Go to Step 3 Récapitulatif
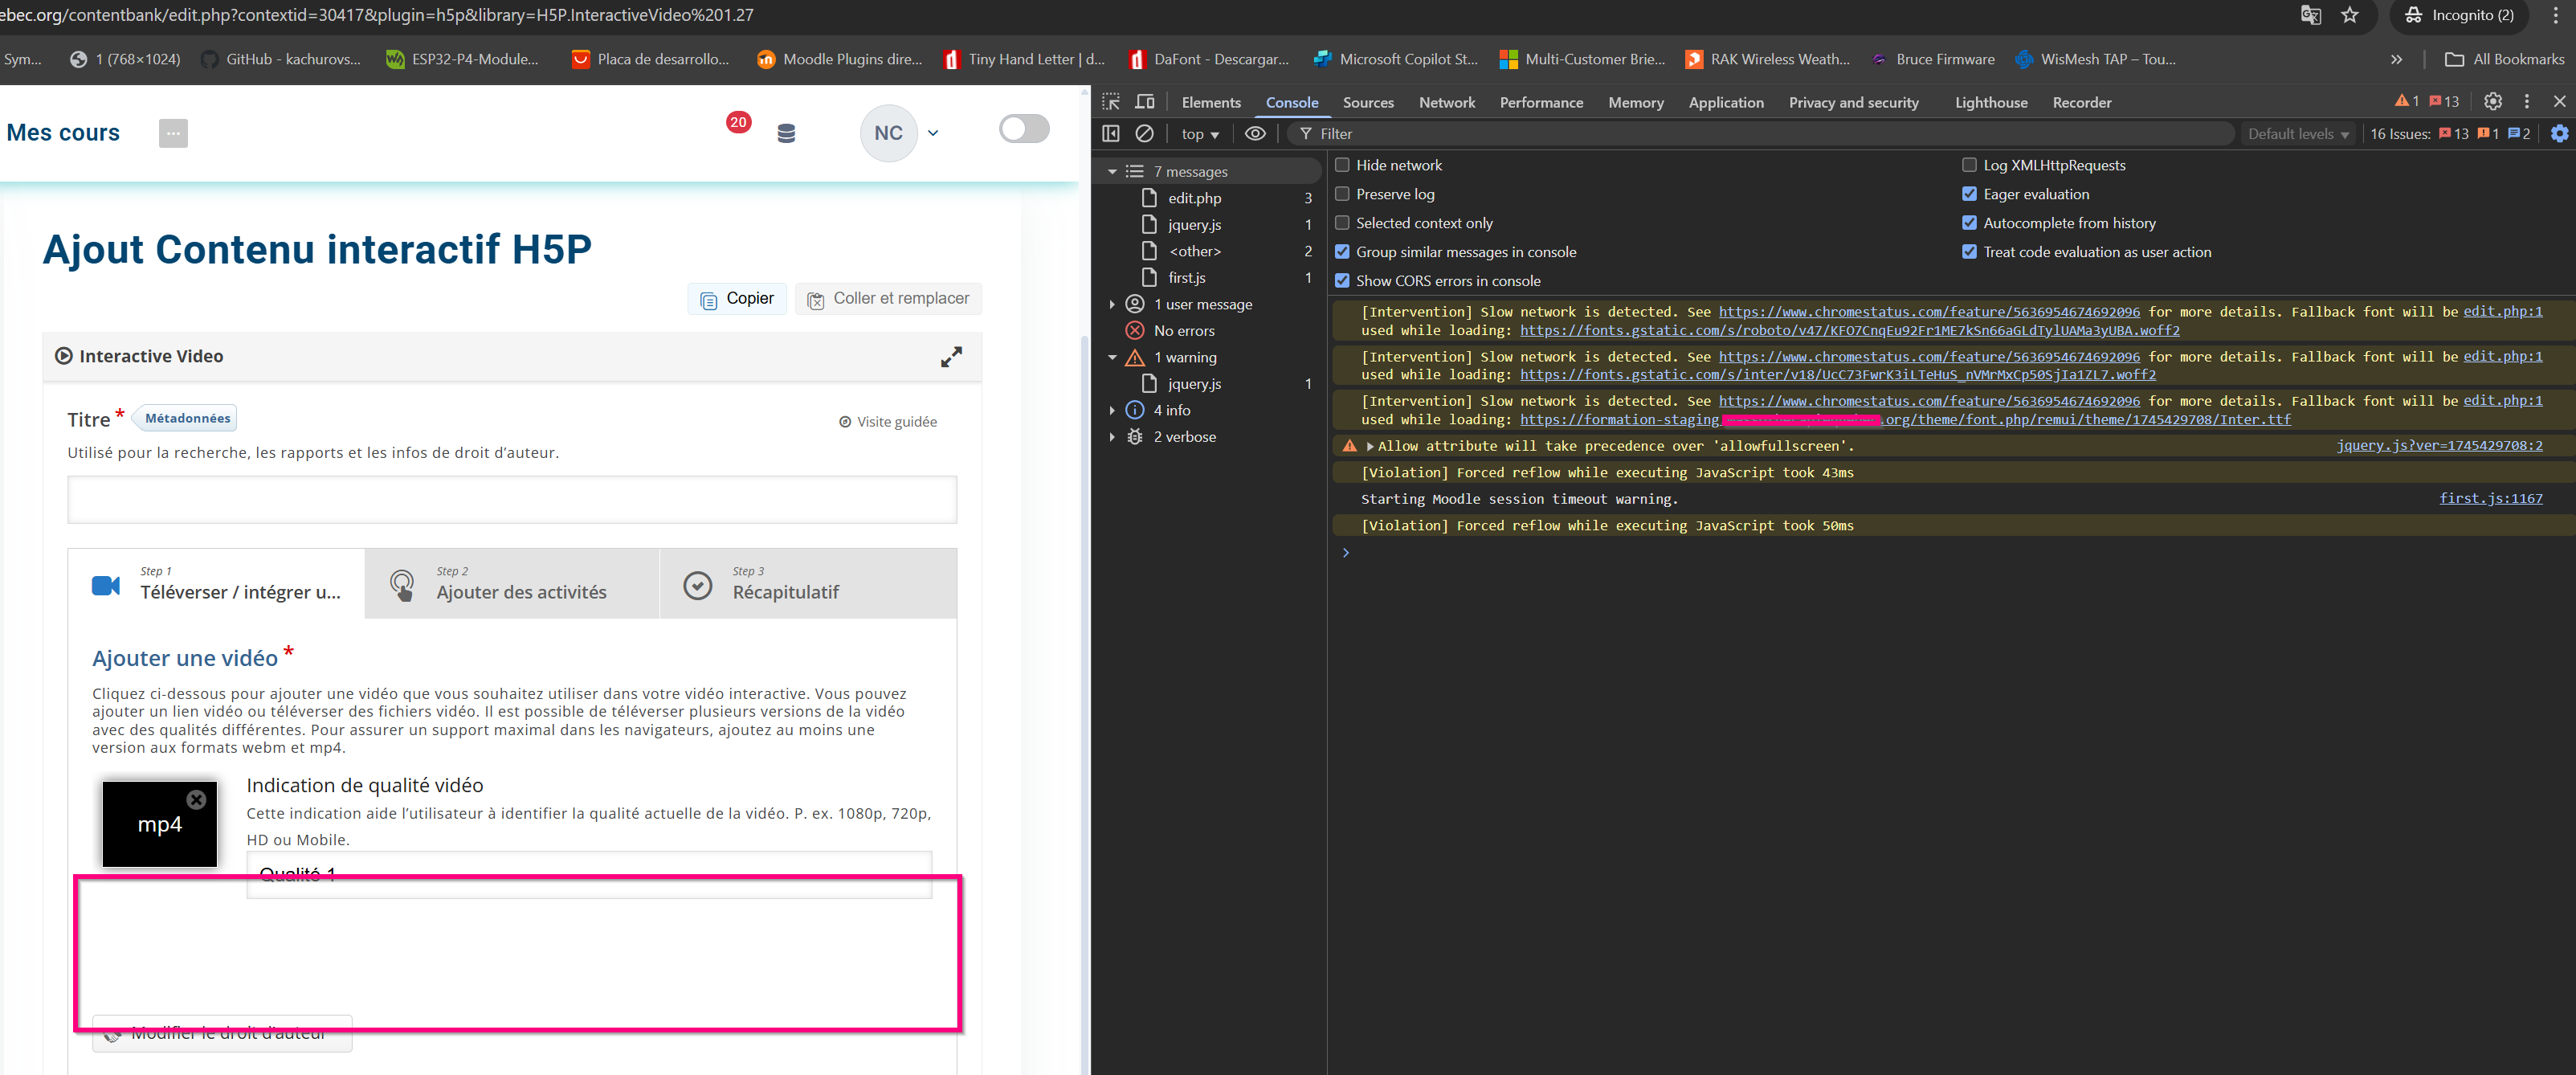Screen dimensions: 2576x1075 [x=808, y=584]
